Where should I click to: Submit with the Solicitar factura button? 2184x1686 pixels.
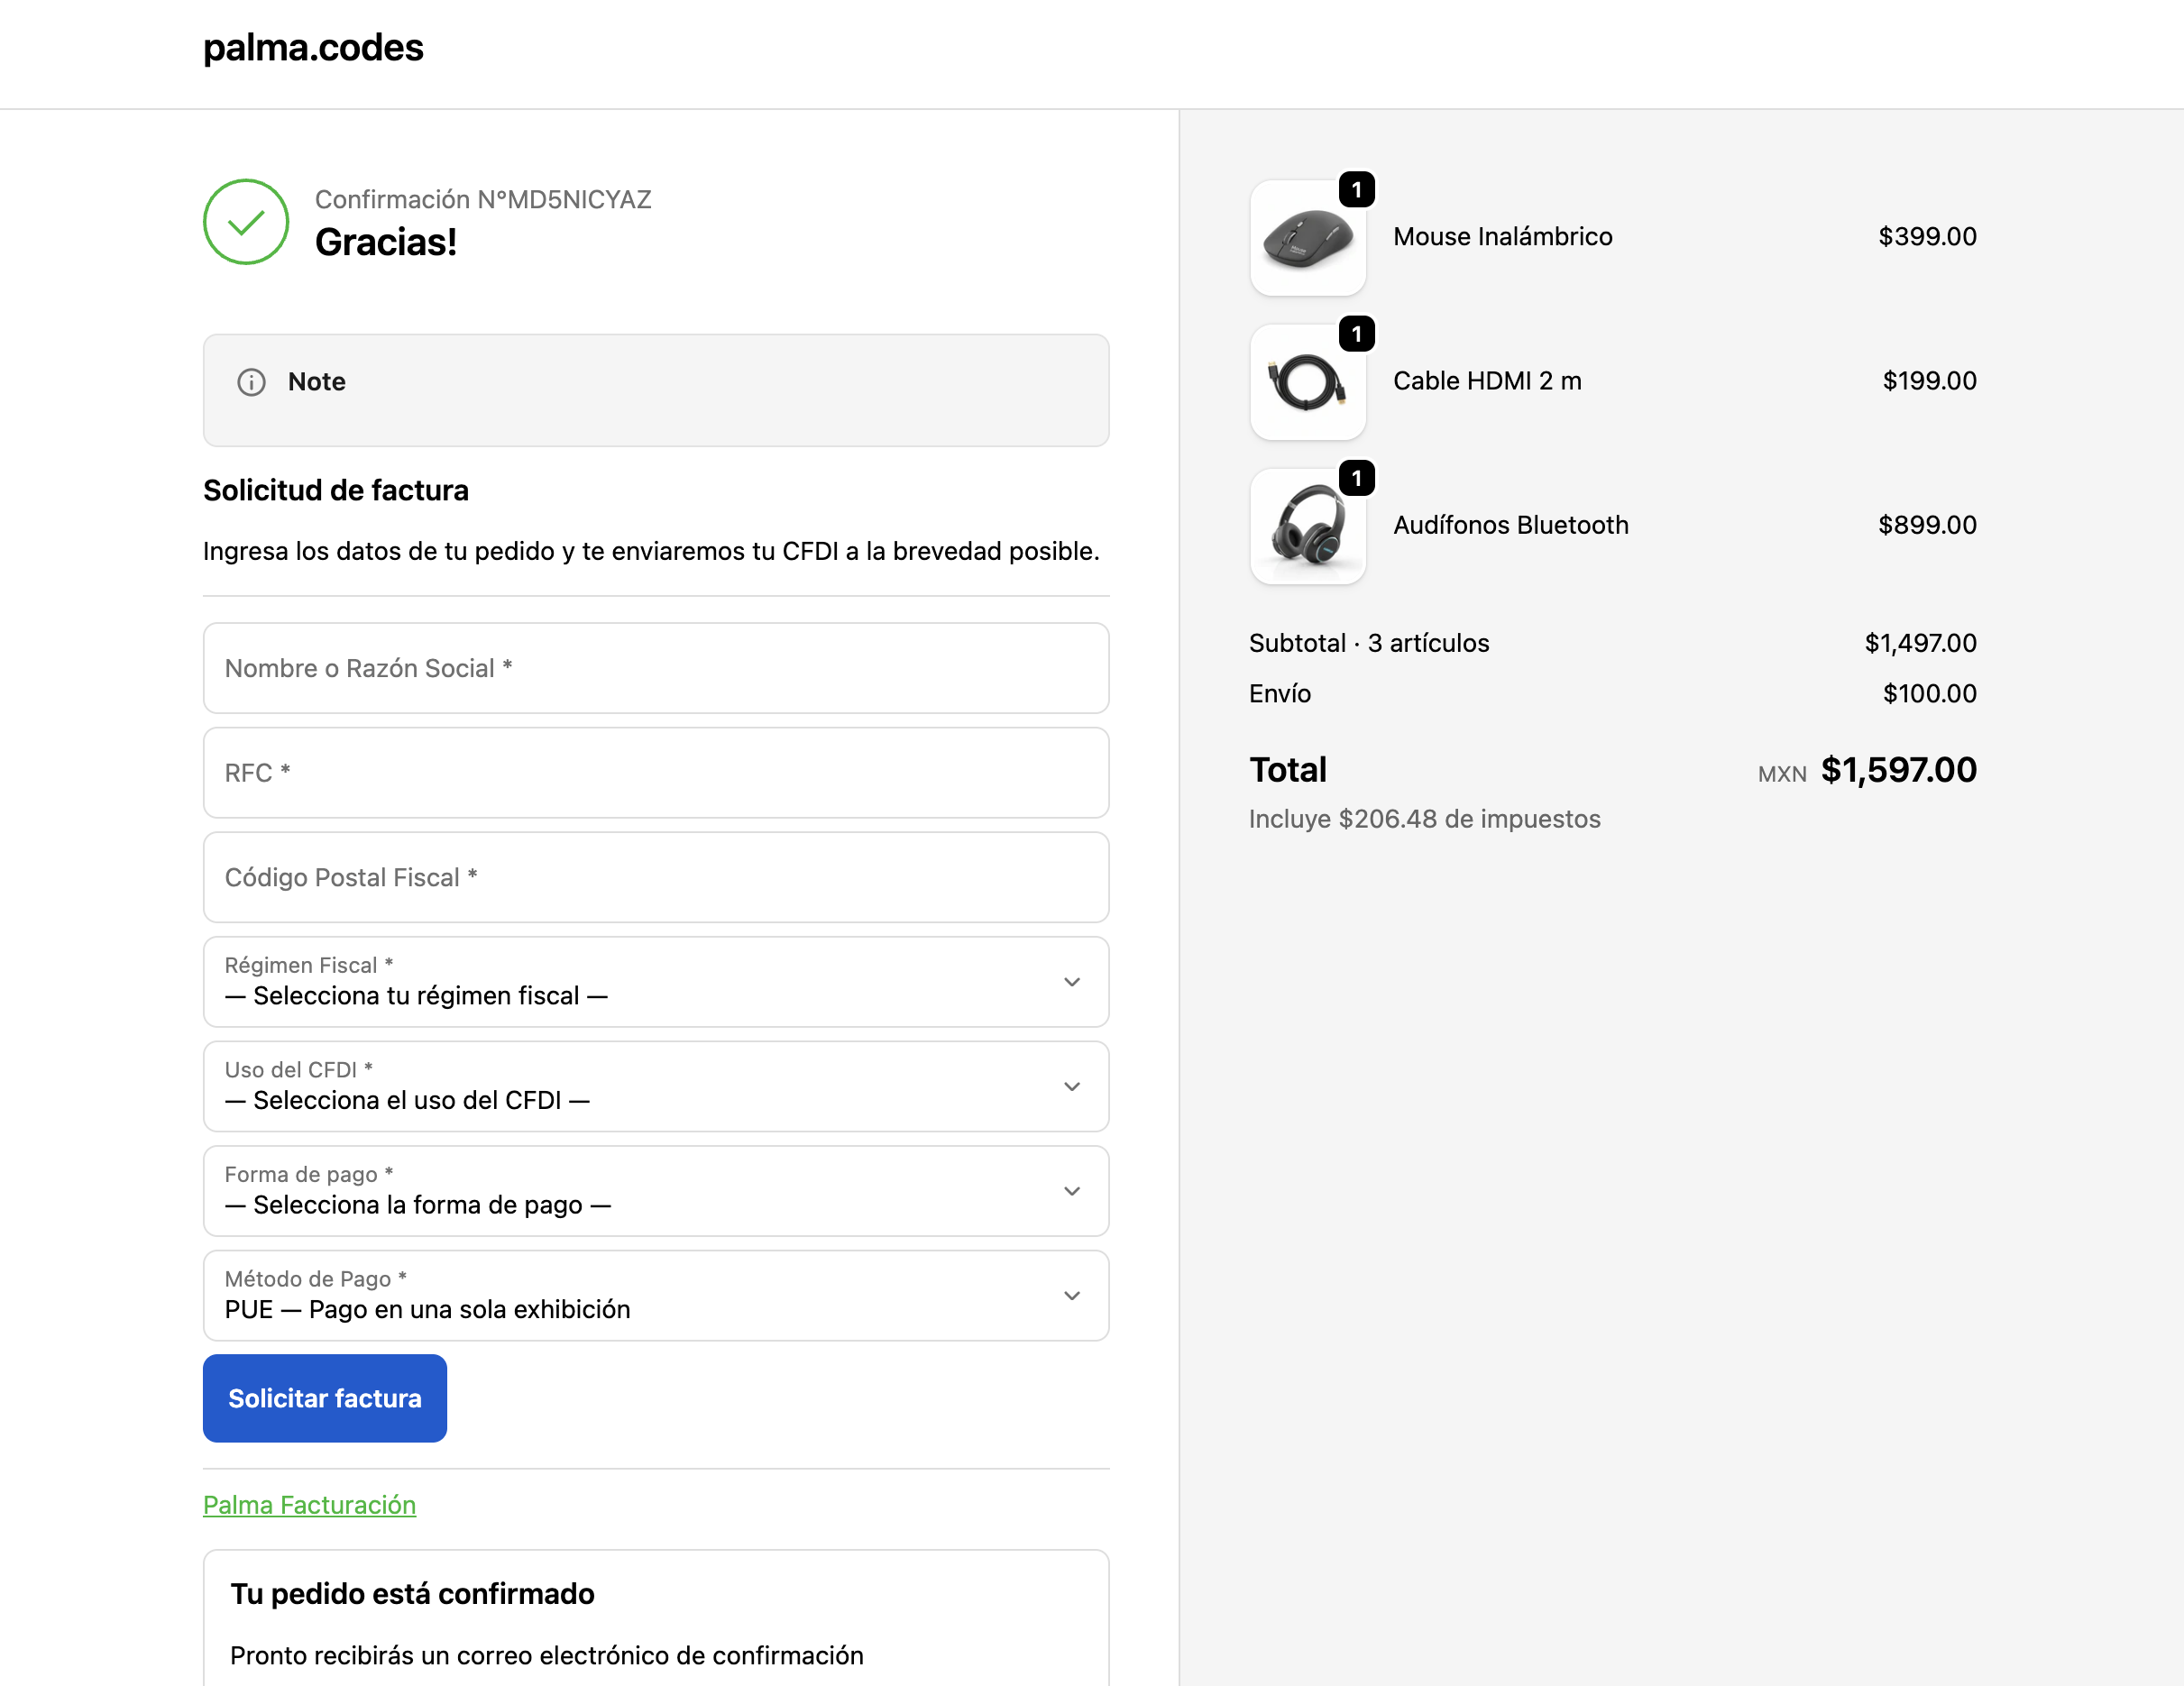click(x=325, y=1398)
